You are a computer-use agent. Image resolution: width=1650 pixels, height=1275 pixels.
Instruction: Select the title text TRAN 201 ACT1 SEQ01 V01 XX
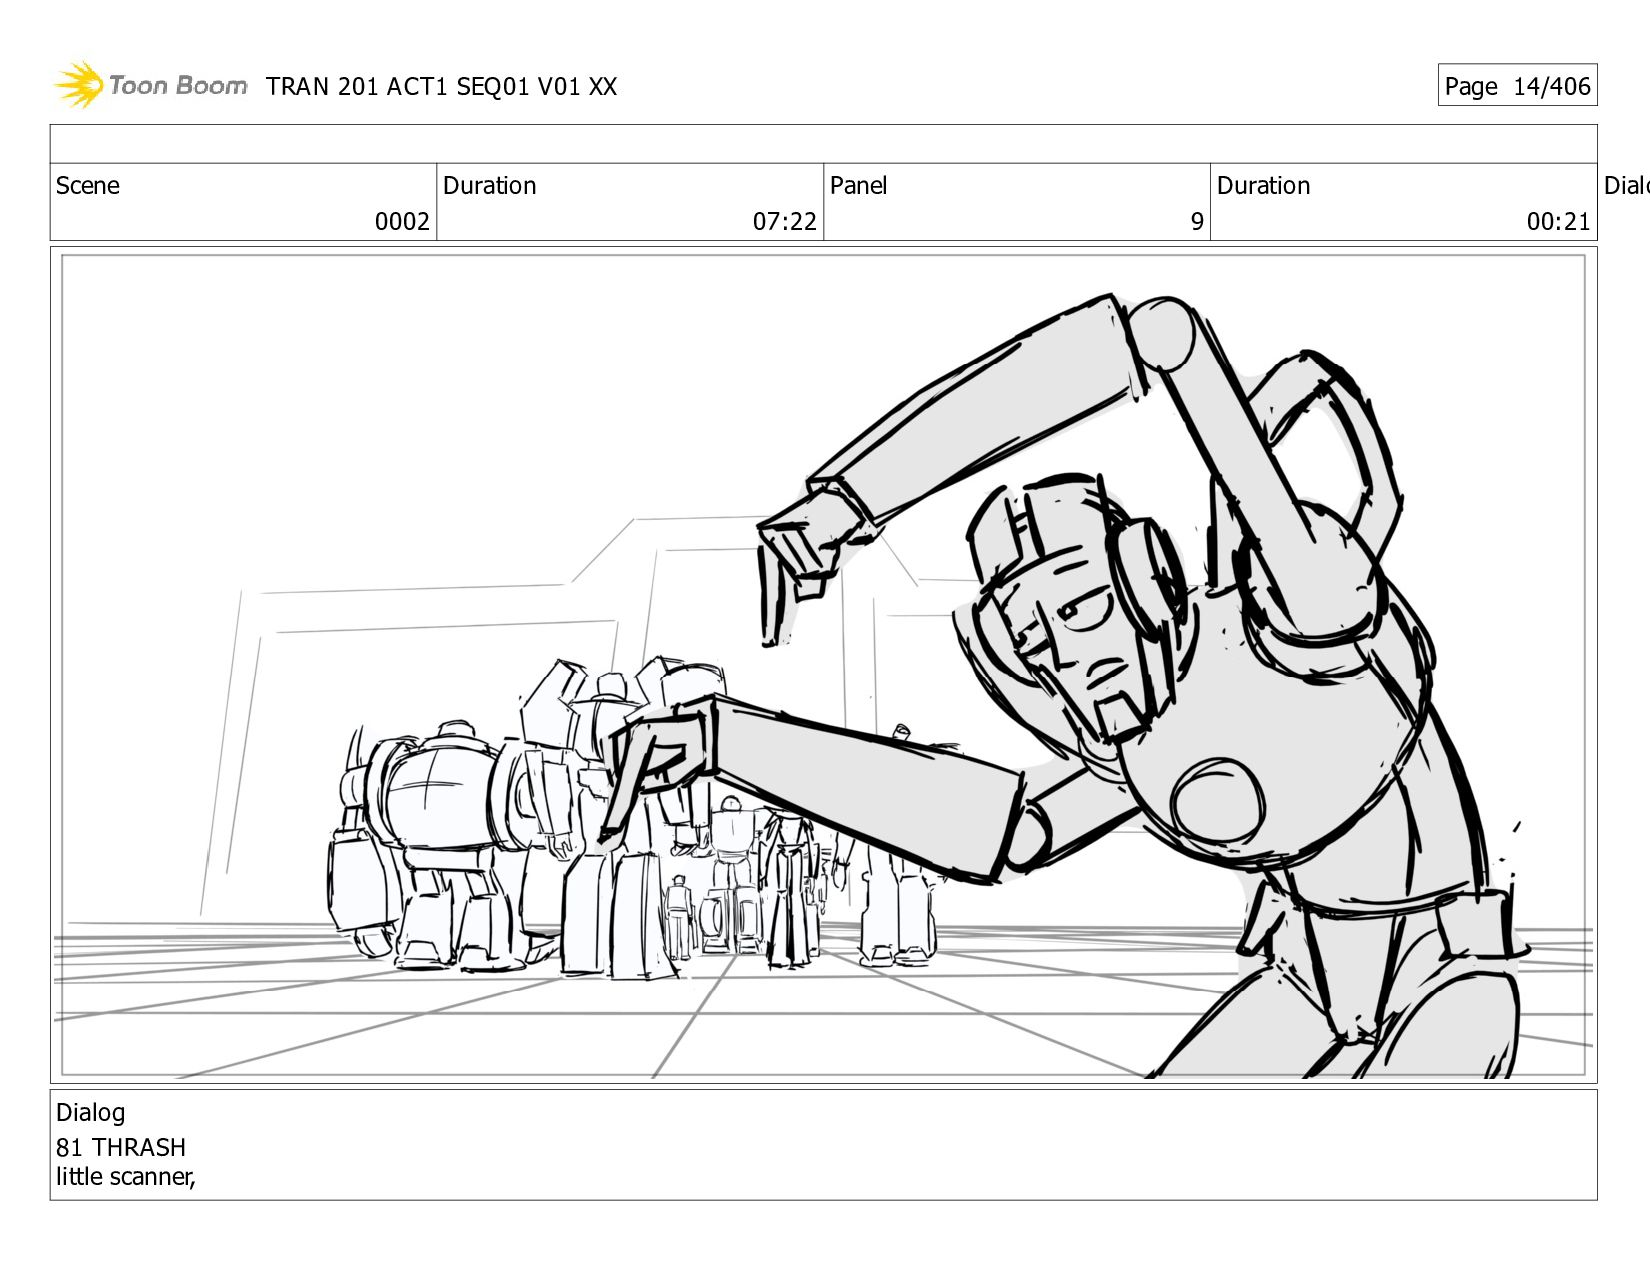(x=441, y=87)
